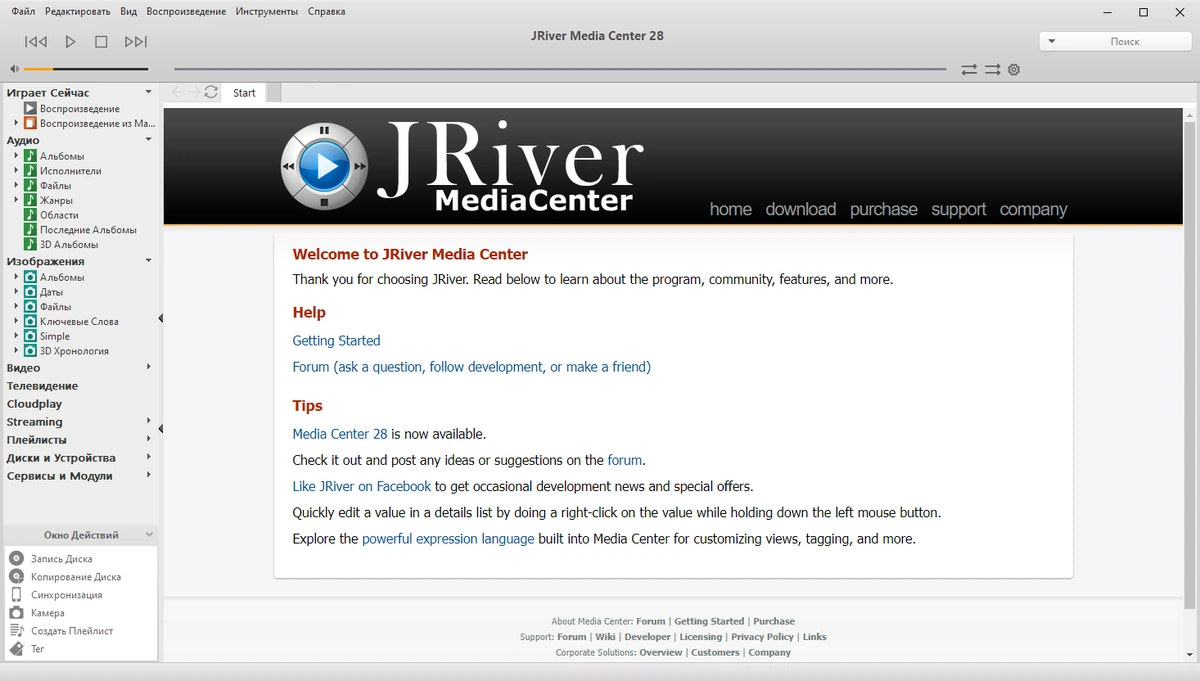Click the Тег tag icon
Screen dimensions: 1200x681
tap(16, 649)
